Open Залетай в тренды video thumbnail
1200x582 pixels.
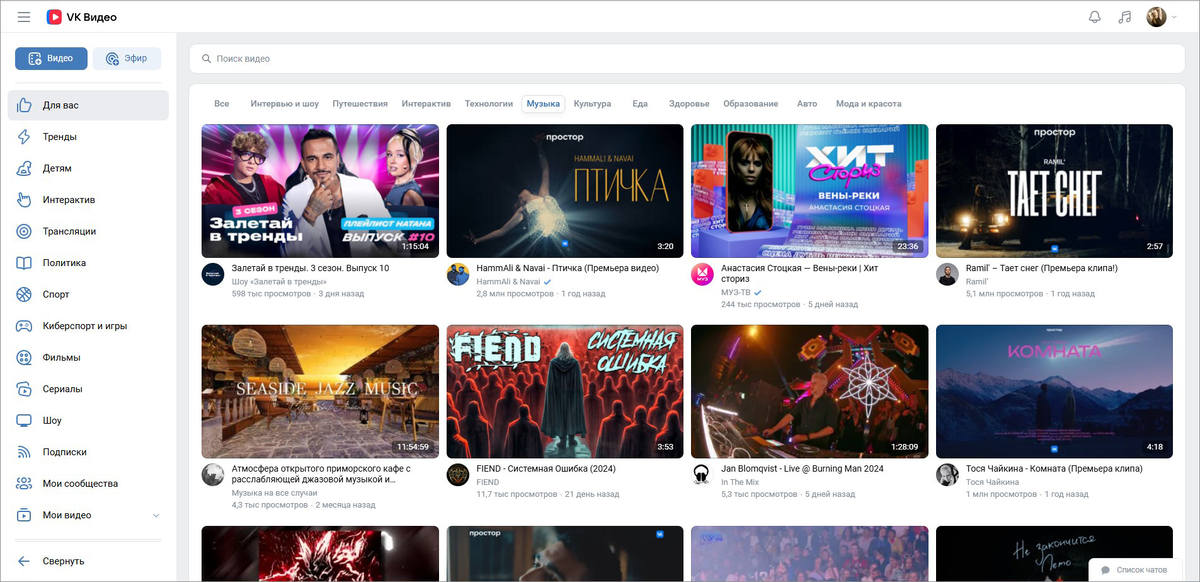(x=320, y=191)
